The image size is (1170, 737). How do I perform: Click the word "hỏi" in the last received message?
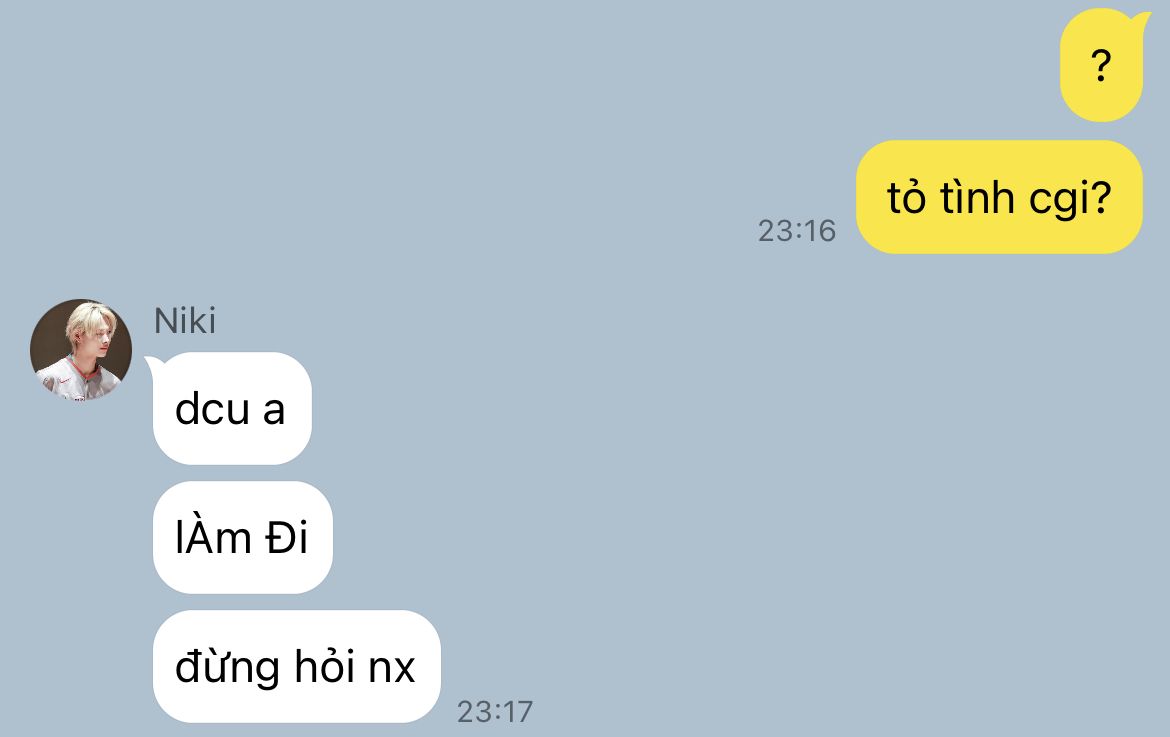click(x=325, y=664)
